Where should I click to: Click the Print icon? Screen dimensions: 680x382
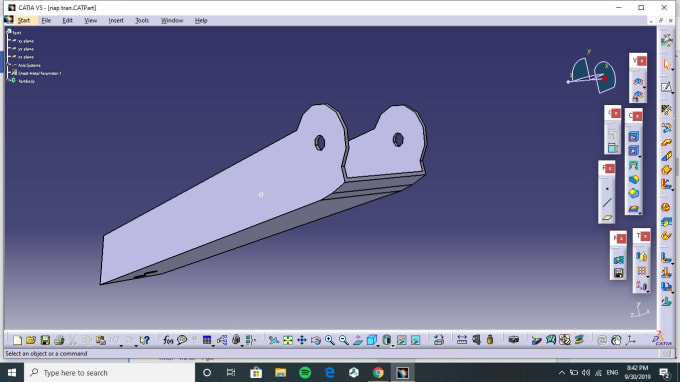click(59, 340)
